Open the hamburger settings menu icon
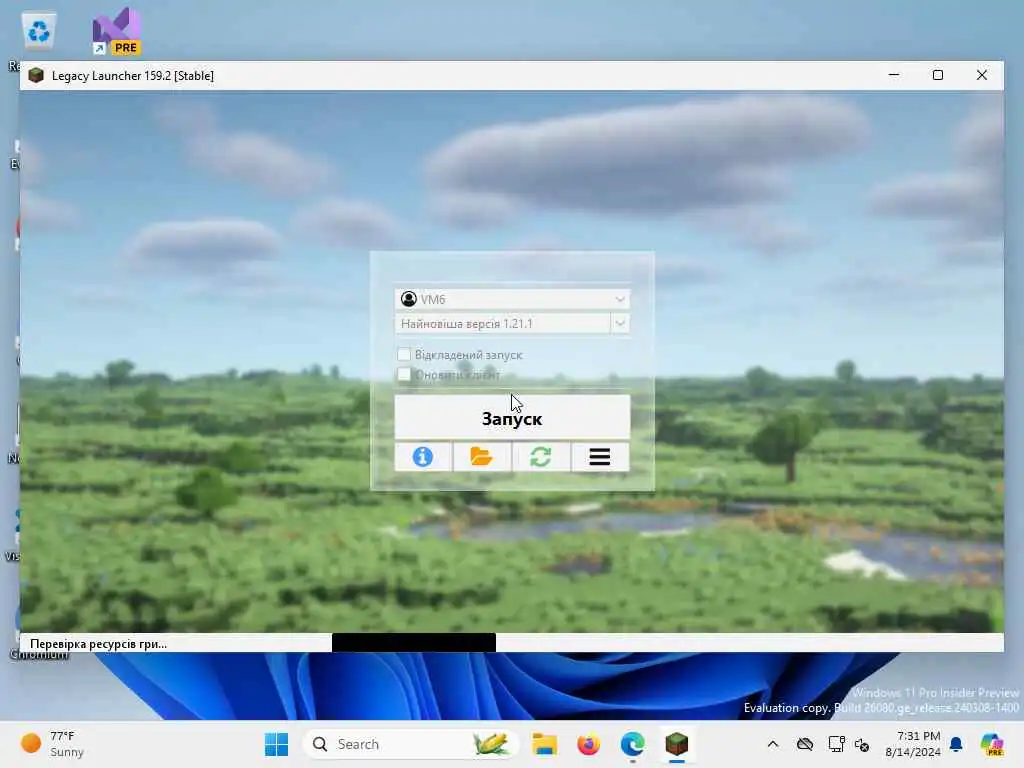This screenshot has height=768, width=1024. coord(600,456)
